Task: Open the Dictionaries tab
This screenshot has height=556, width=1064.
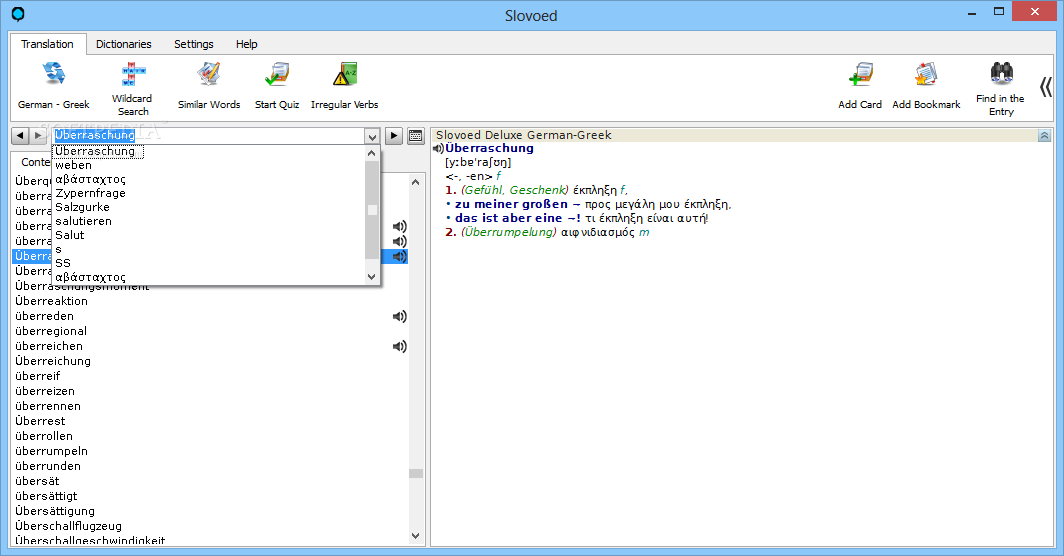Action: coord(124,44)
